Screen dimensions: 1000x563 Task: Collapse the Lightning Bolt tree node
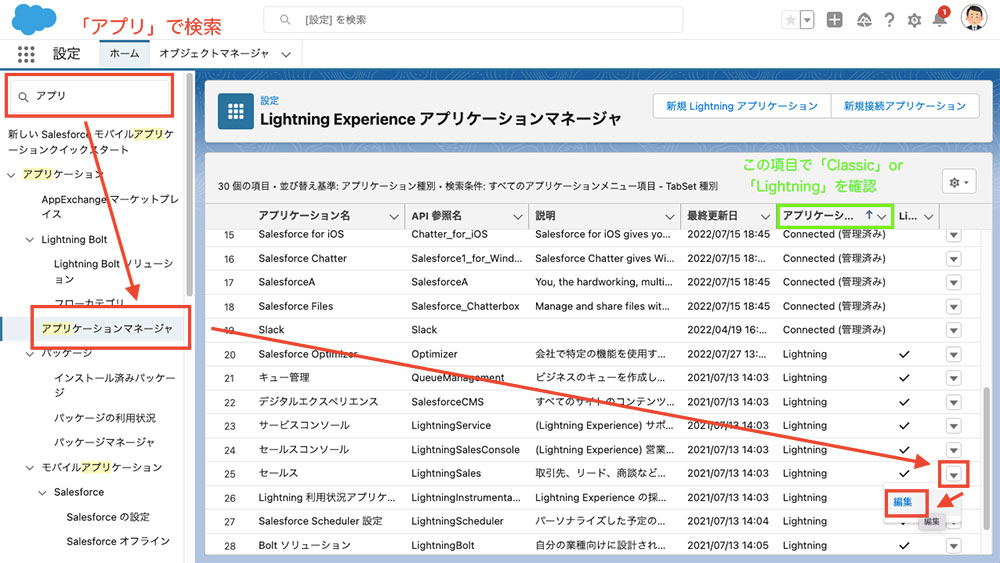pos(29,240)
